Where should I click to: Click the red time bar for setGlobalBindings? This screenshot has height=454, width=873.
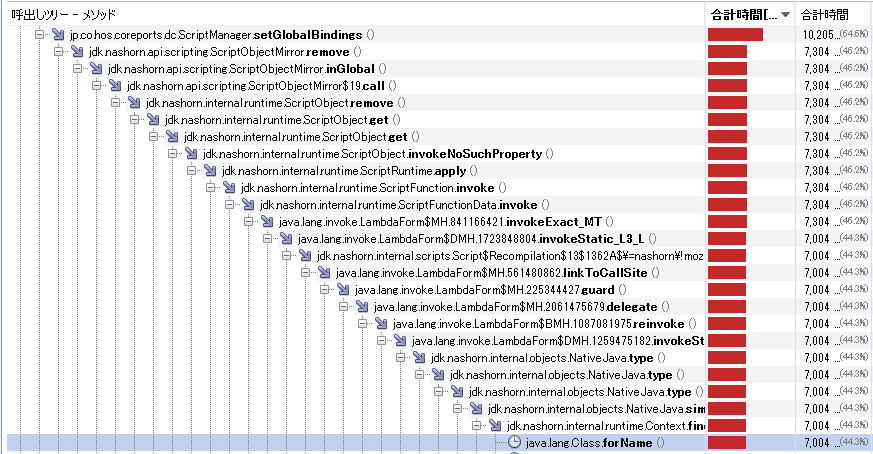[735, 35]
